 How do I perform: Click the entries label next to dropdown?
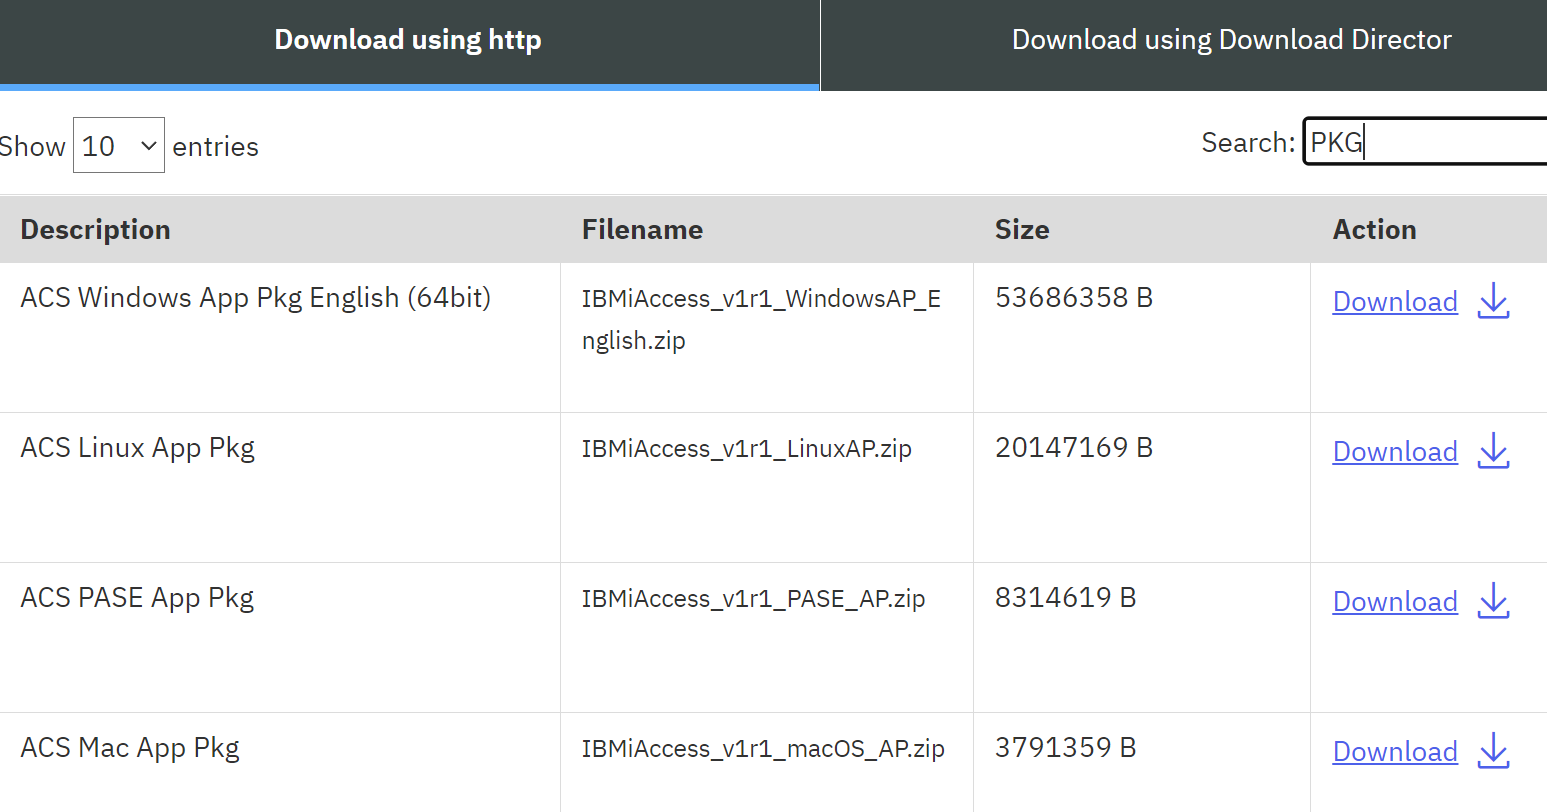click(215, 146)
